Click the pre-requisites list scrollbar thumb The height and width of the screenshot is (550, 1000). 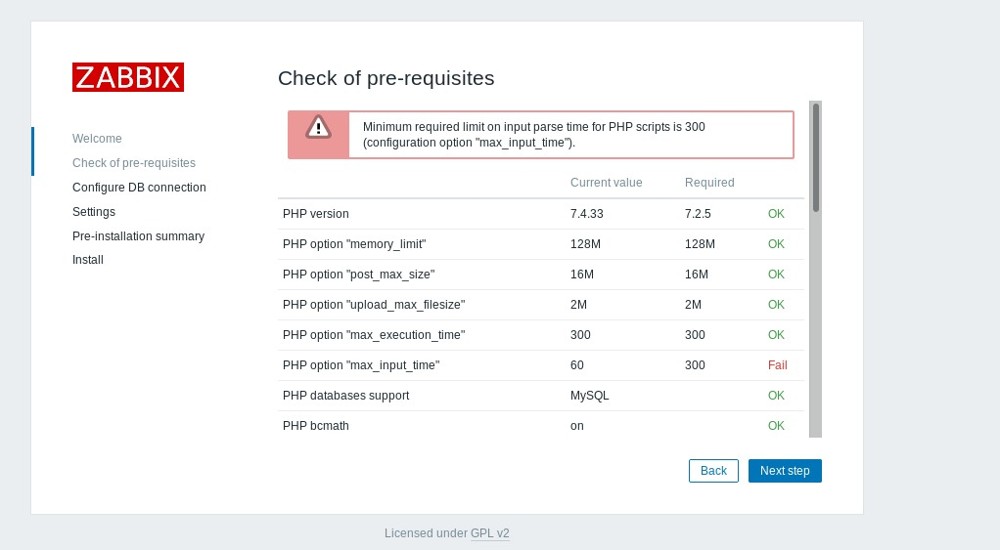click(815, 157)
